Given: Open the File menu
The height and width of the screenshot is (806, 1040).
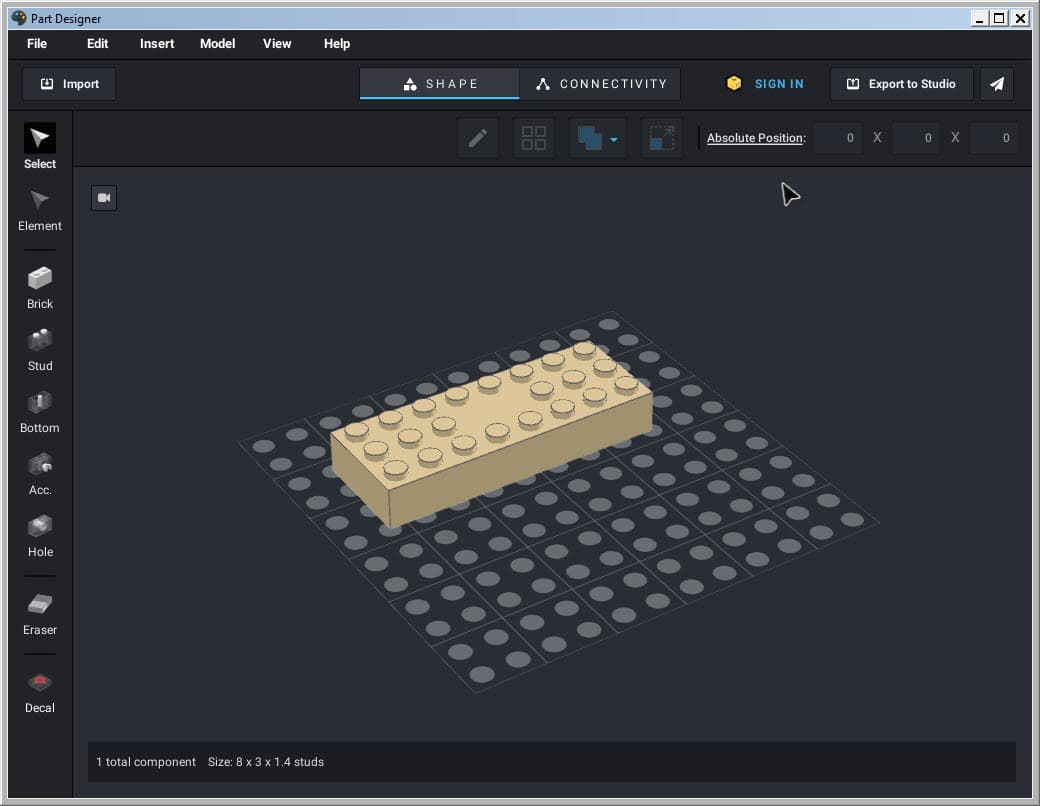Looking at the screenshot, I should (x=37, y=44).
